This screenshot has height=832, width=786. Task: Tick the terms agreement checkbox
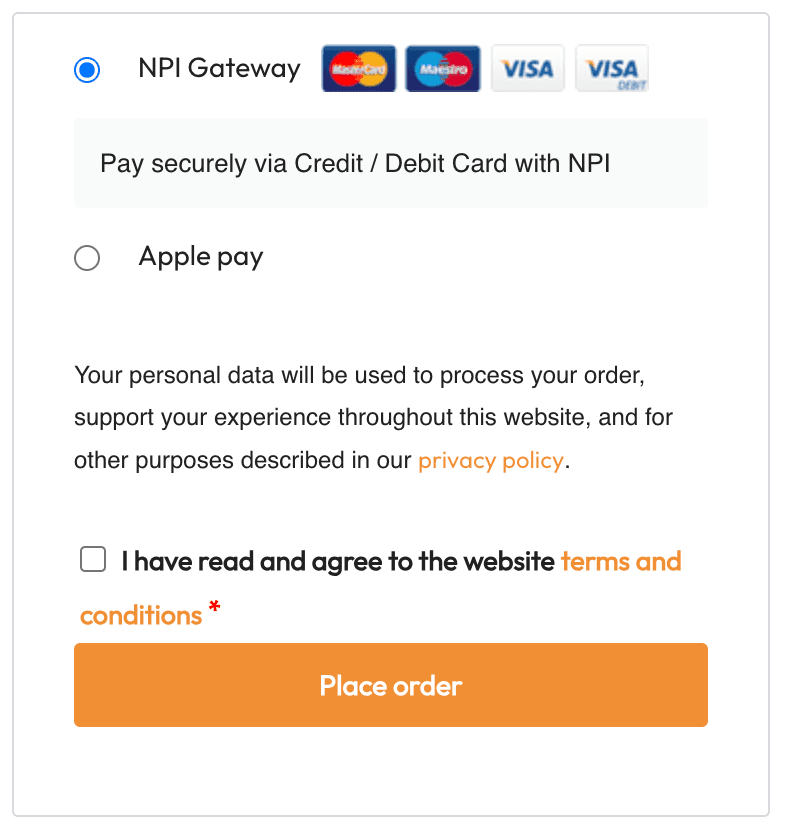[x=93, y=560]
